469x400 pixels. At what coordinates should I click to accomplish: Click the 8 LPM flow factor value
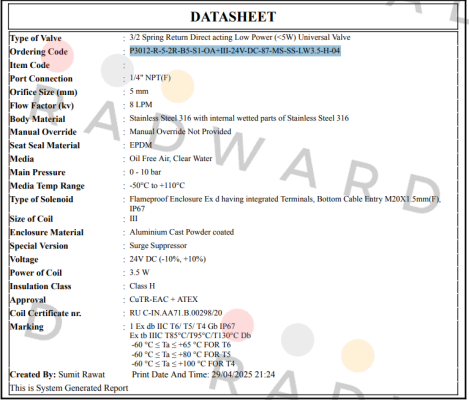[141, 105]
